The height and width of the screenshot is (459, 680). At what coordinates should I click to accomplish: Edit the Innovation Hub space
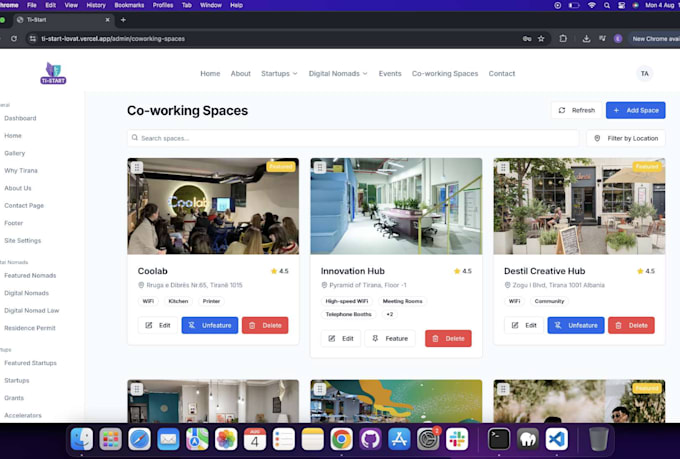pos(341,338)
